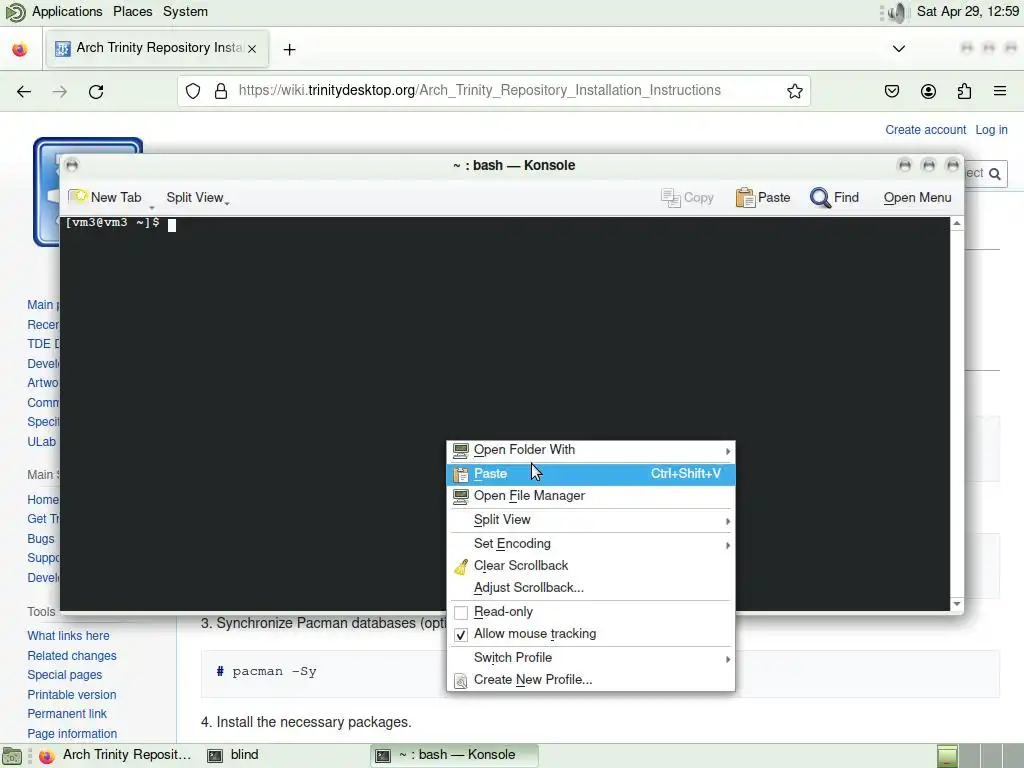
Task: Click the Firefox address bar URL
Action: 479,90
